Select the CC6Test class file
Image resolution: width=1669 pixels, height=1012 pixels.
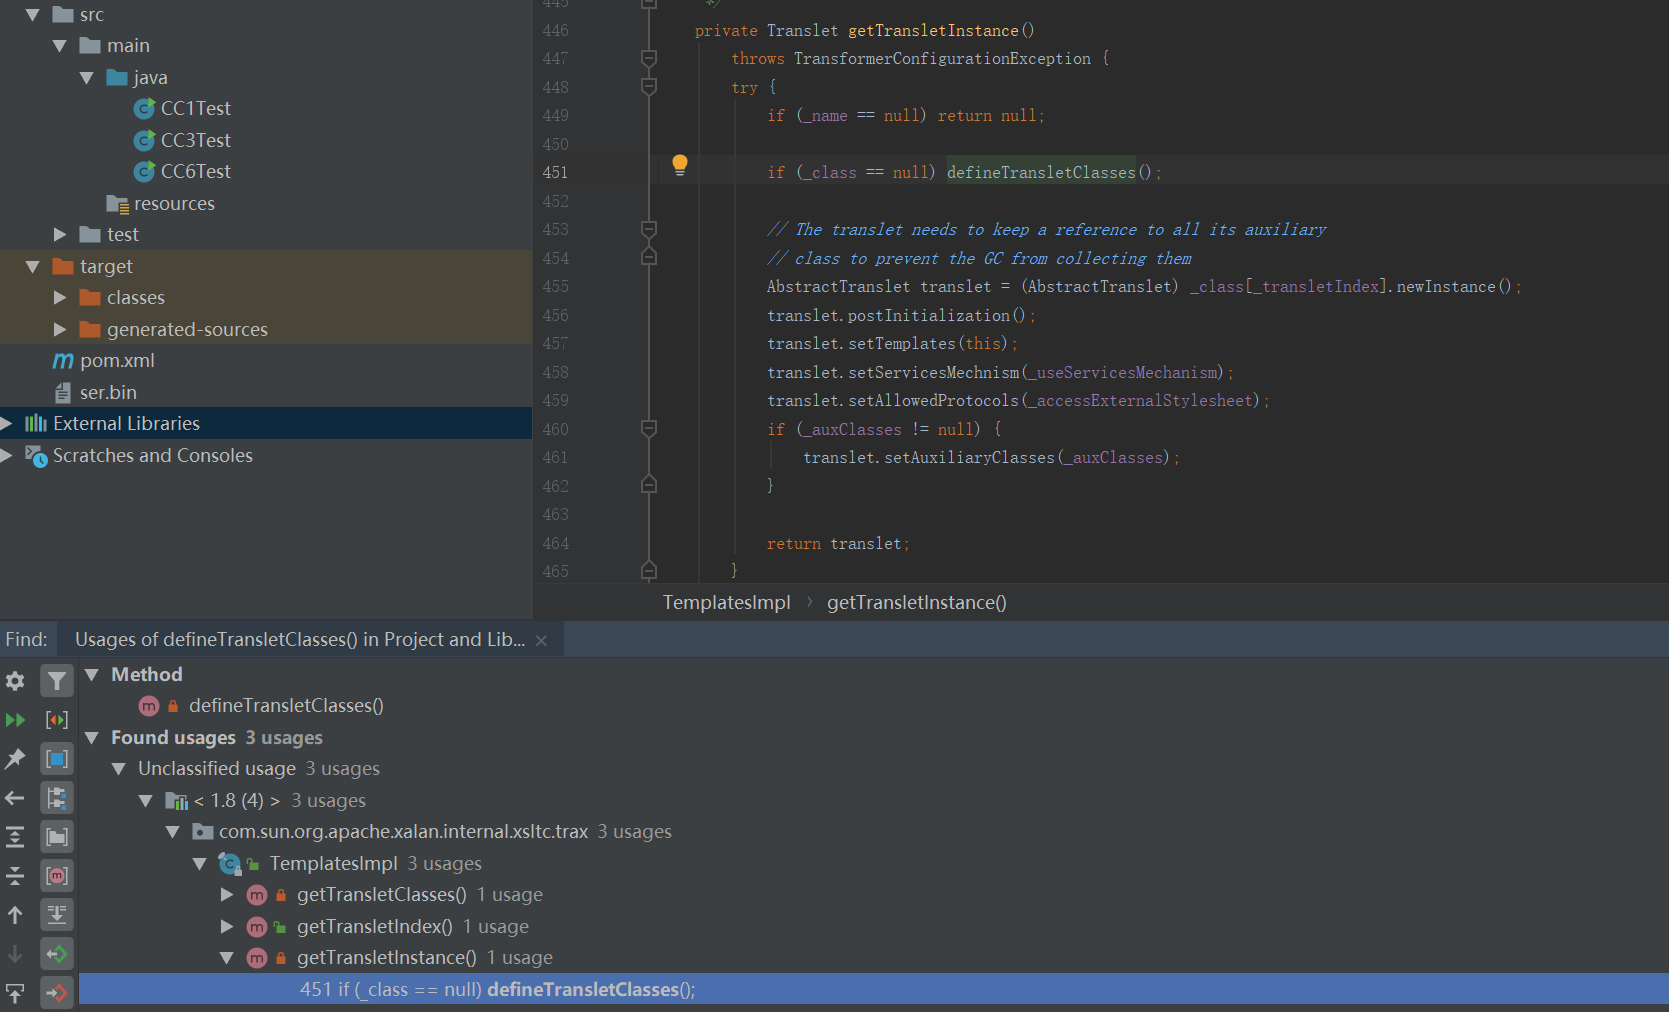point(195,172)
